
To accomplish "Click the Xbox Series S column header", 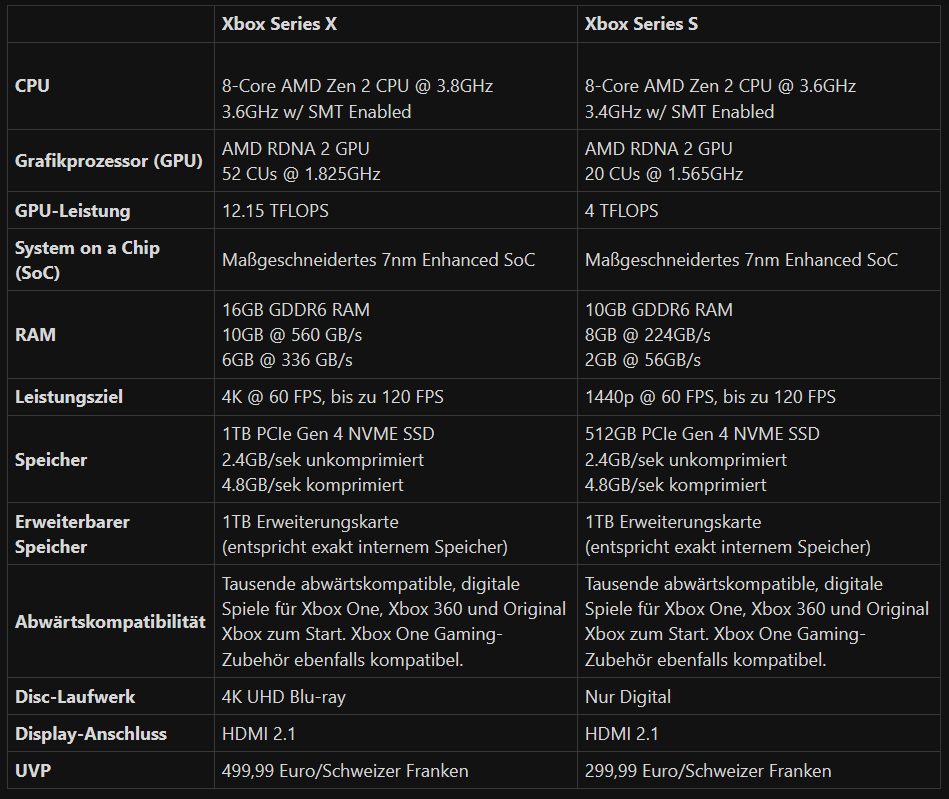I will [641, 24].
